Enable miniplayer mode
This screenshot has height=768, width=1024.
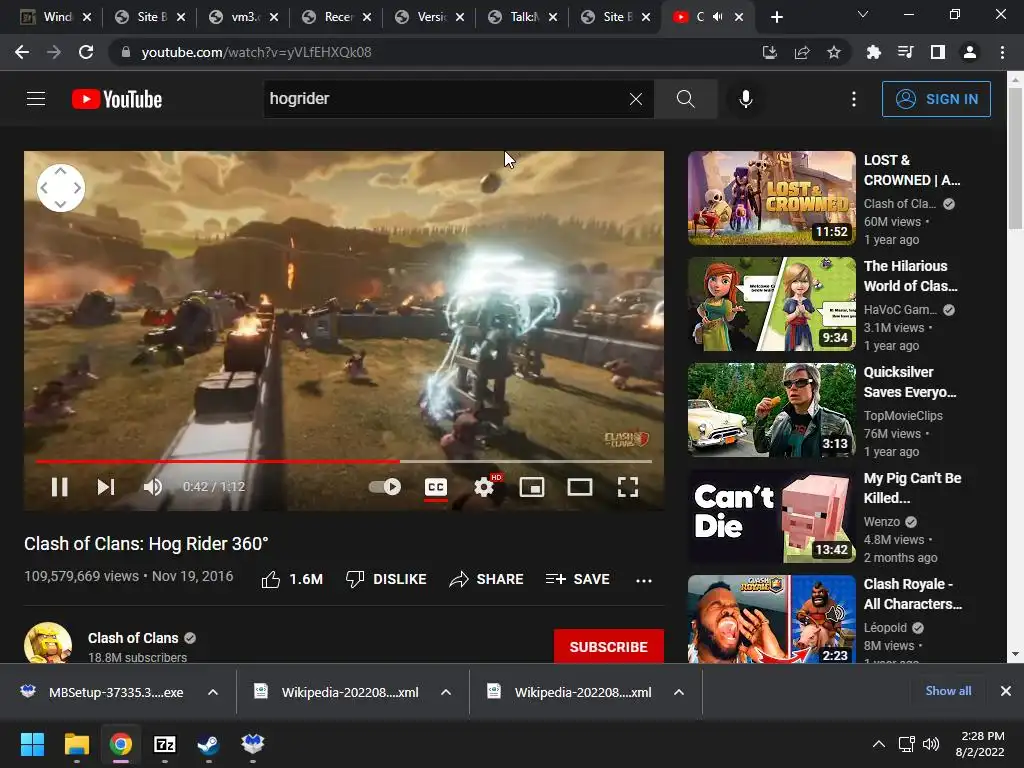(532, 487)
